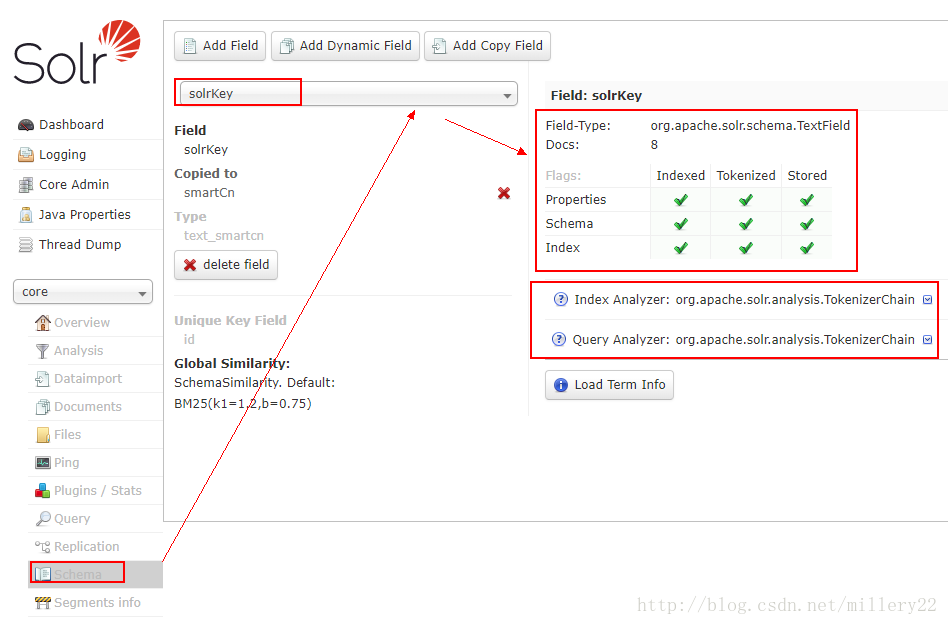Click the Analysis funnel icon
This screenshot has width=948, height=625.
coord(42,351)
